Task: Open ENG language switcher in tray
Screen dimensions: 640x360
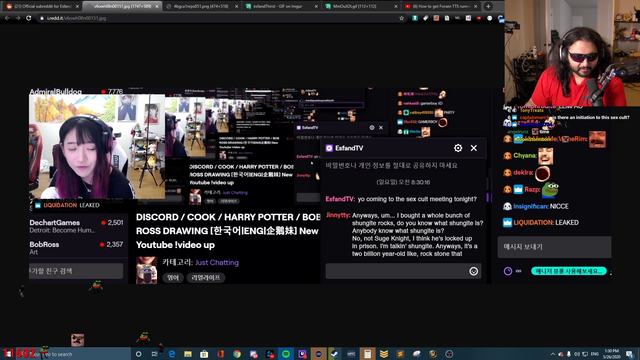Action: click(x=595, y=354)
